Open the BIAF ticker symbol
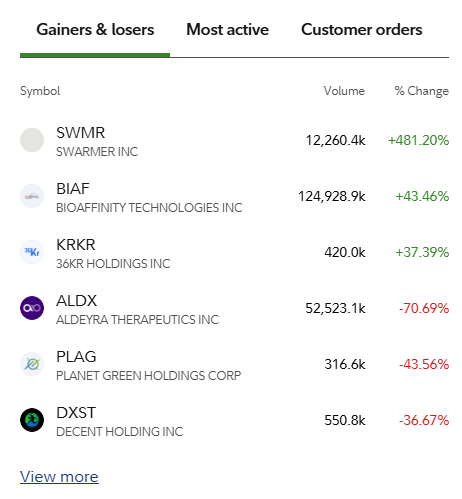The width and height of the screenshot is (462, 499). [x=73, y=189]
